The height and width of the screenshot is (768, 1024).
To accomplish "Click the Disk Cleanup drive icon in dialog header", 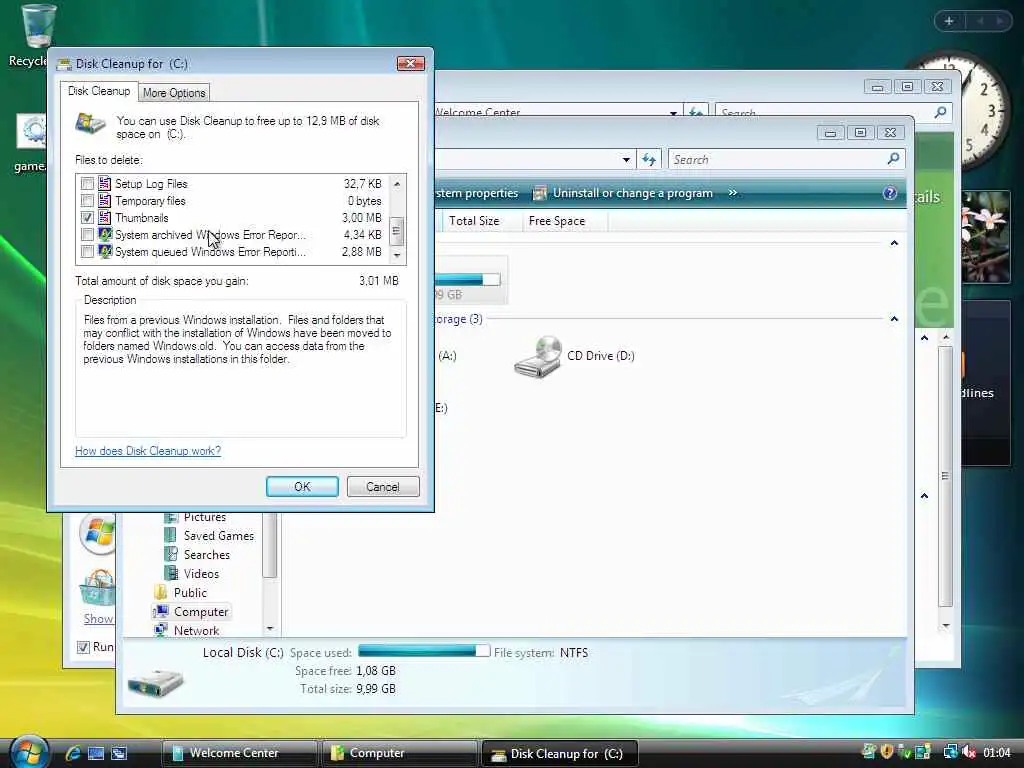I will click(90, 123).
